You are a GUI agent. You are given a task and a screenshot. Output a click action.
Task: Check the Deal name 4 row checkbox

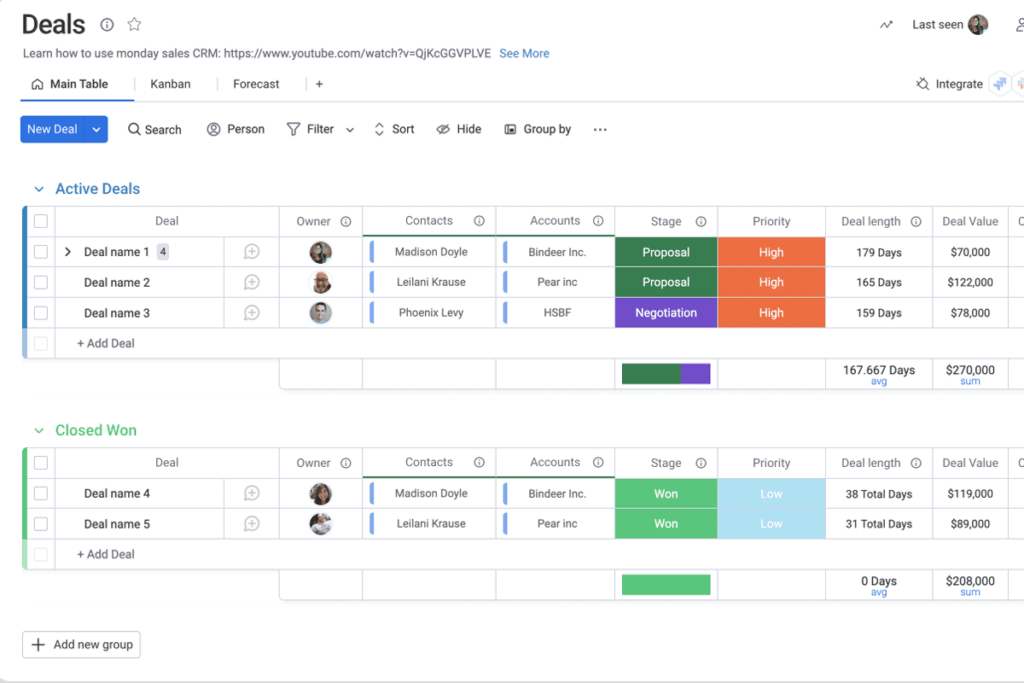40,494
